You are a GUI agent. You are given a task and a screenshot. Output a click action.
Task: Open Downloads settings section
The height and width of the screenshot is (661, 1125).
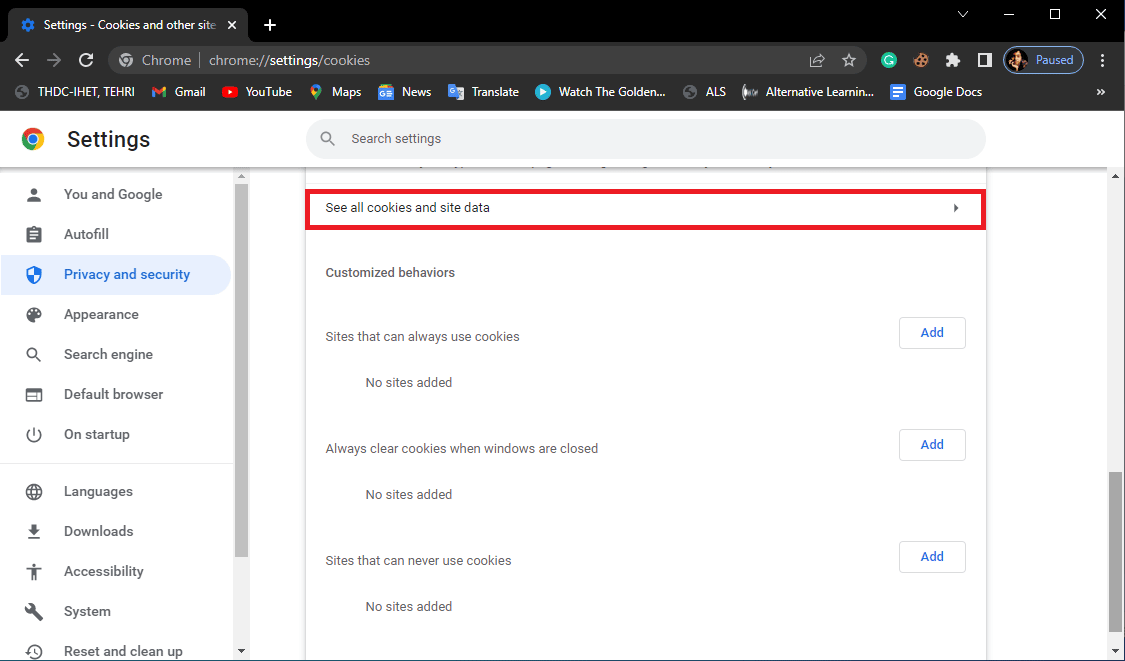tap(116, 532)
